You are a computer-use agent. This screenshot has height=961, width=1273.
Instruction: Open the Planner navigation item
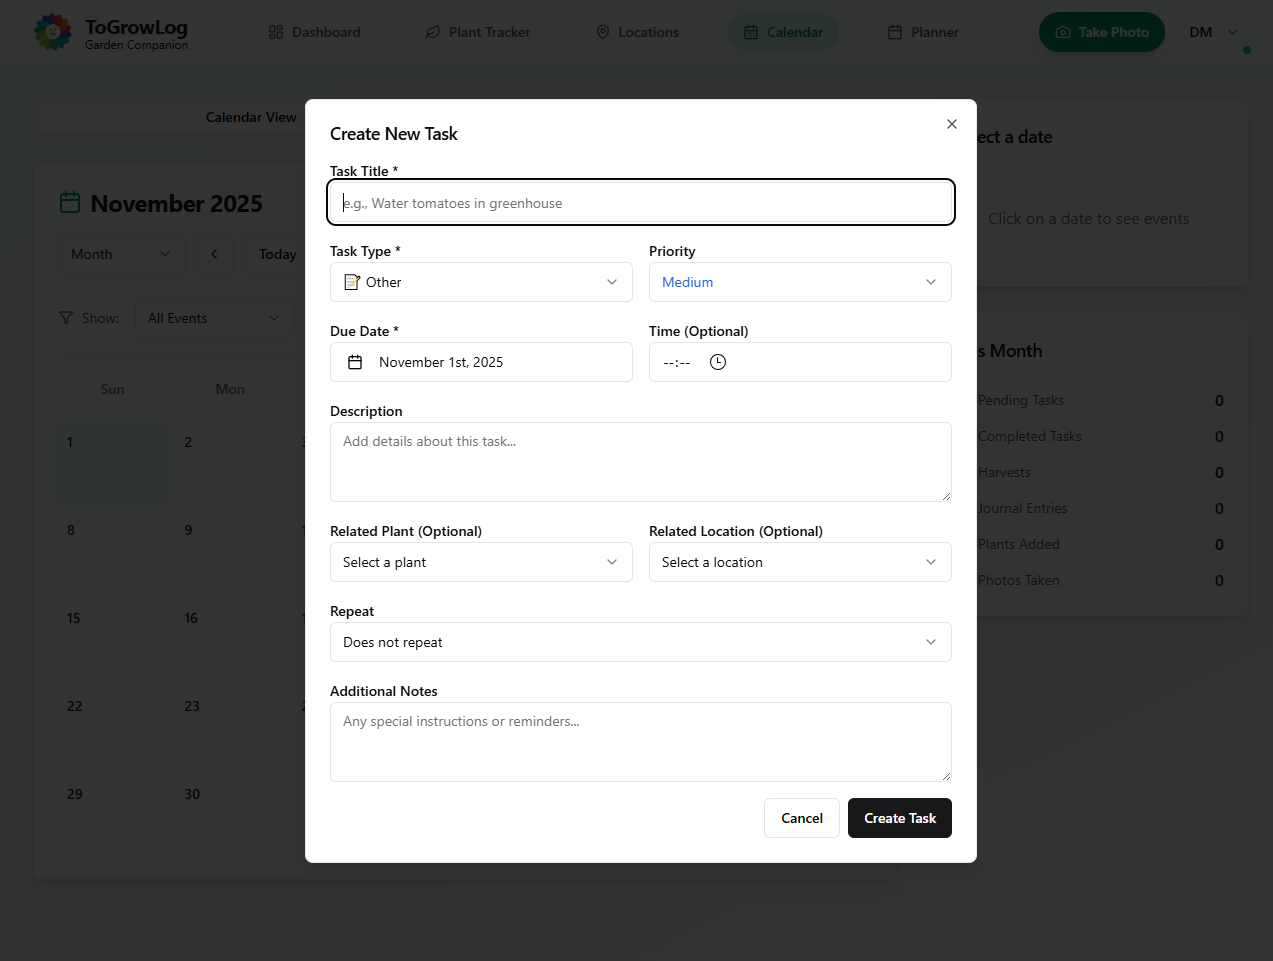[x=923, y=32]
